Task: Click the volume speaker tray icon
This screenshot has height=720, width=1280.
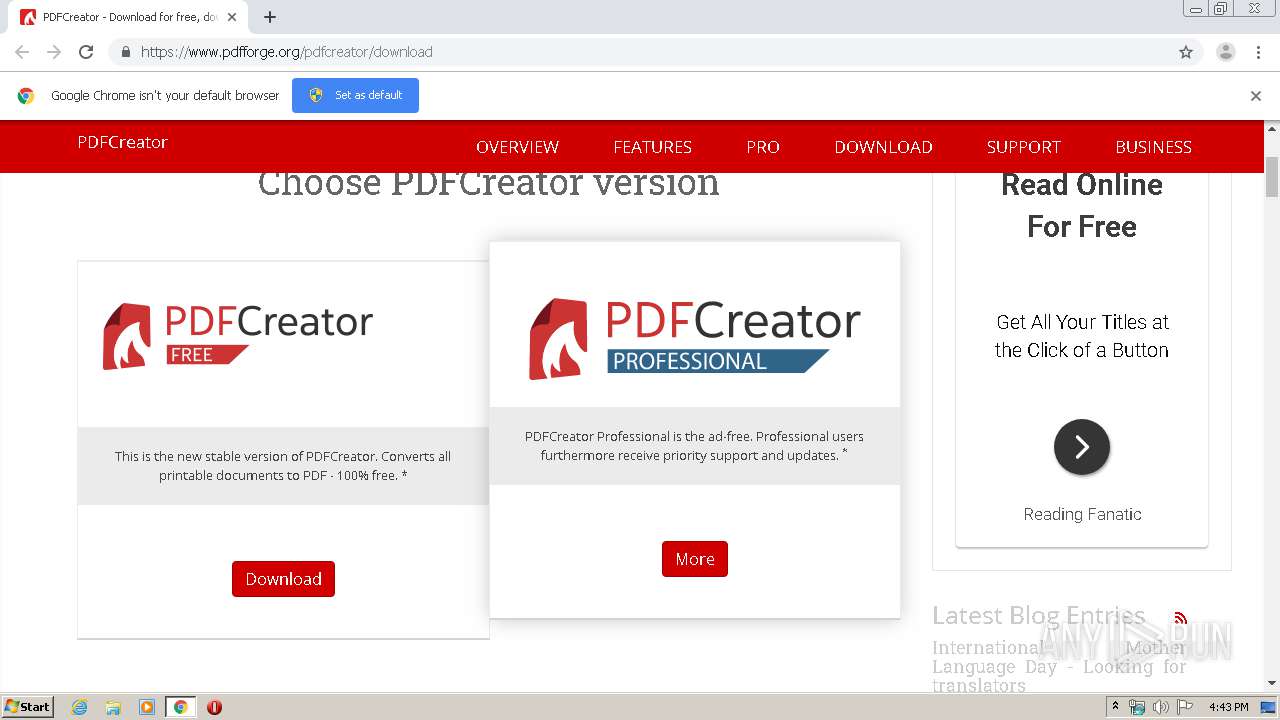Action: 1160,707
